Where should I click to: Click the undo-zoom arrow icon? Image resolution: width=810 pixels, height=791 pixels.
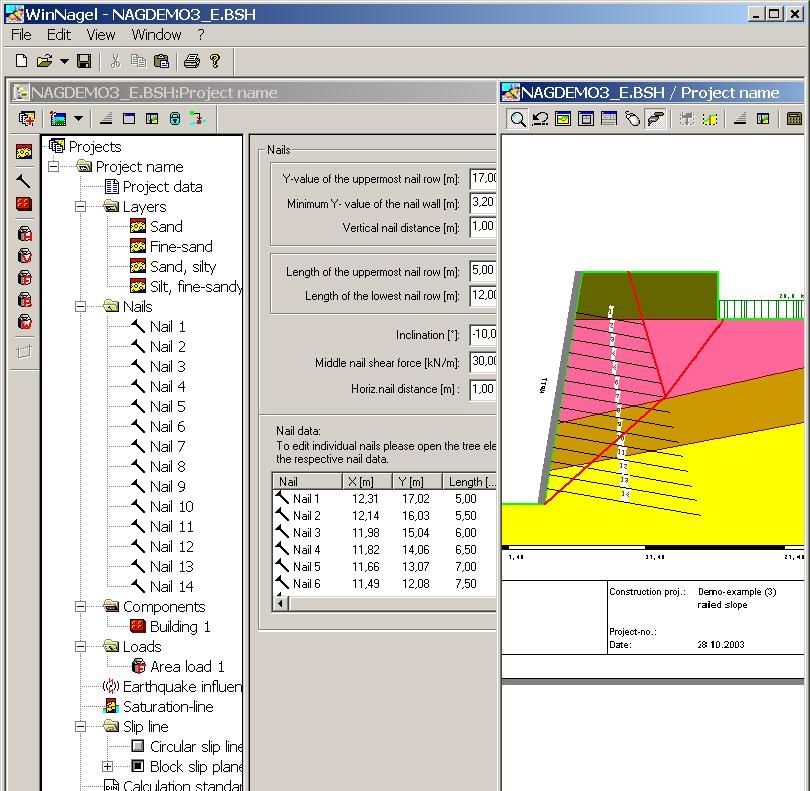540,119
